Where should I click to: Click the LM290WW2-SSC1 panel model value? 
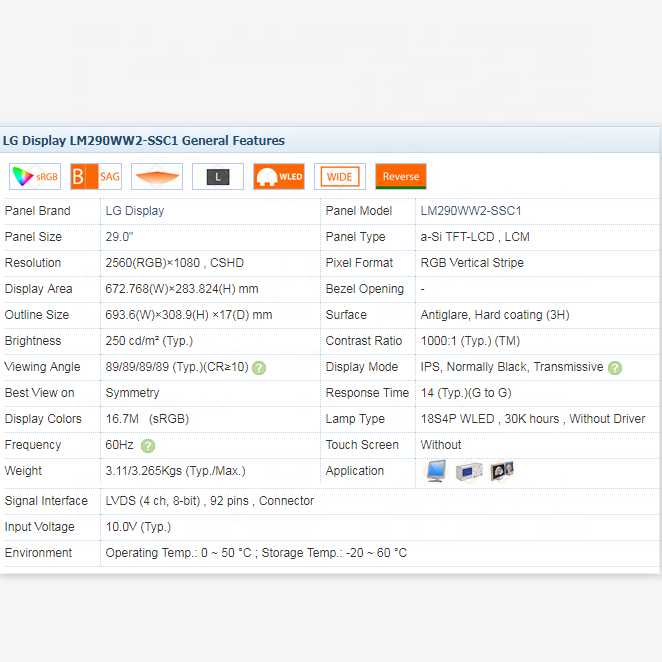point(471,211)
